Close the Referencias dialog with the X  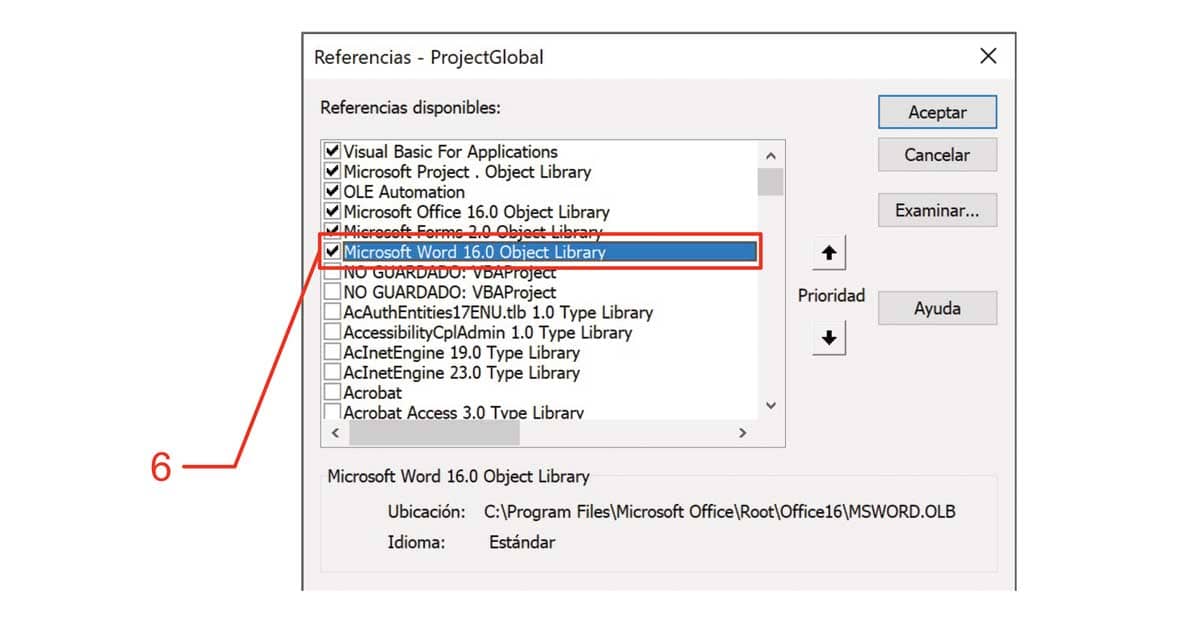click(x=988, y=56)
